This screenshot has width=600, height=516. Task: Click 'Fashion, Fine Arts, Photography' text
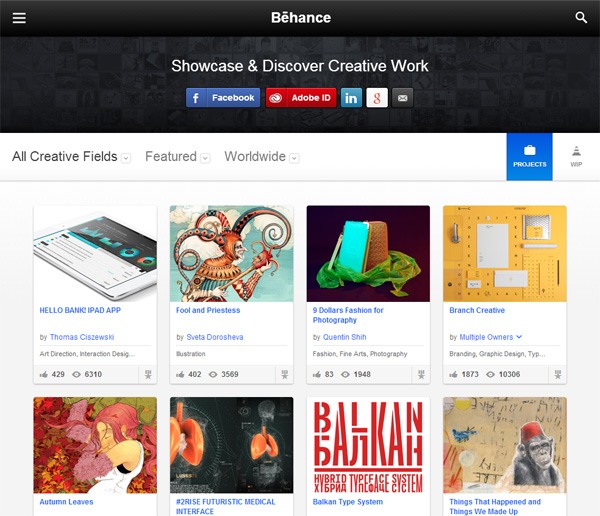tap(360, 354)
